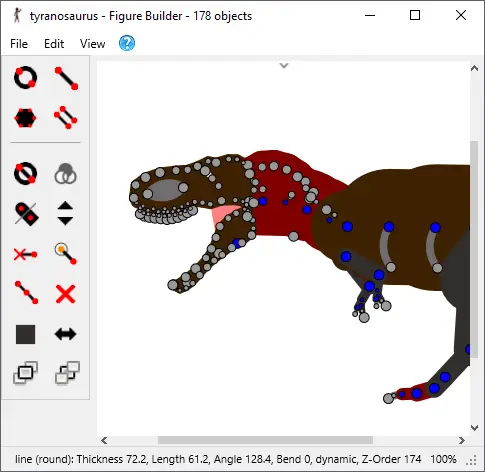The image size is (485, 472).
Task: Click the blue help question mark button
Action: pyautogui.click(x=127, y=43)
